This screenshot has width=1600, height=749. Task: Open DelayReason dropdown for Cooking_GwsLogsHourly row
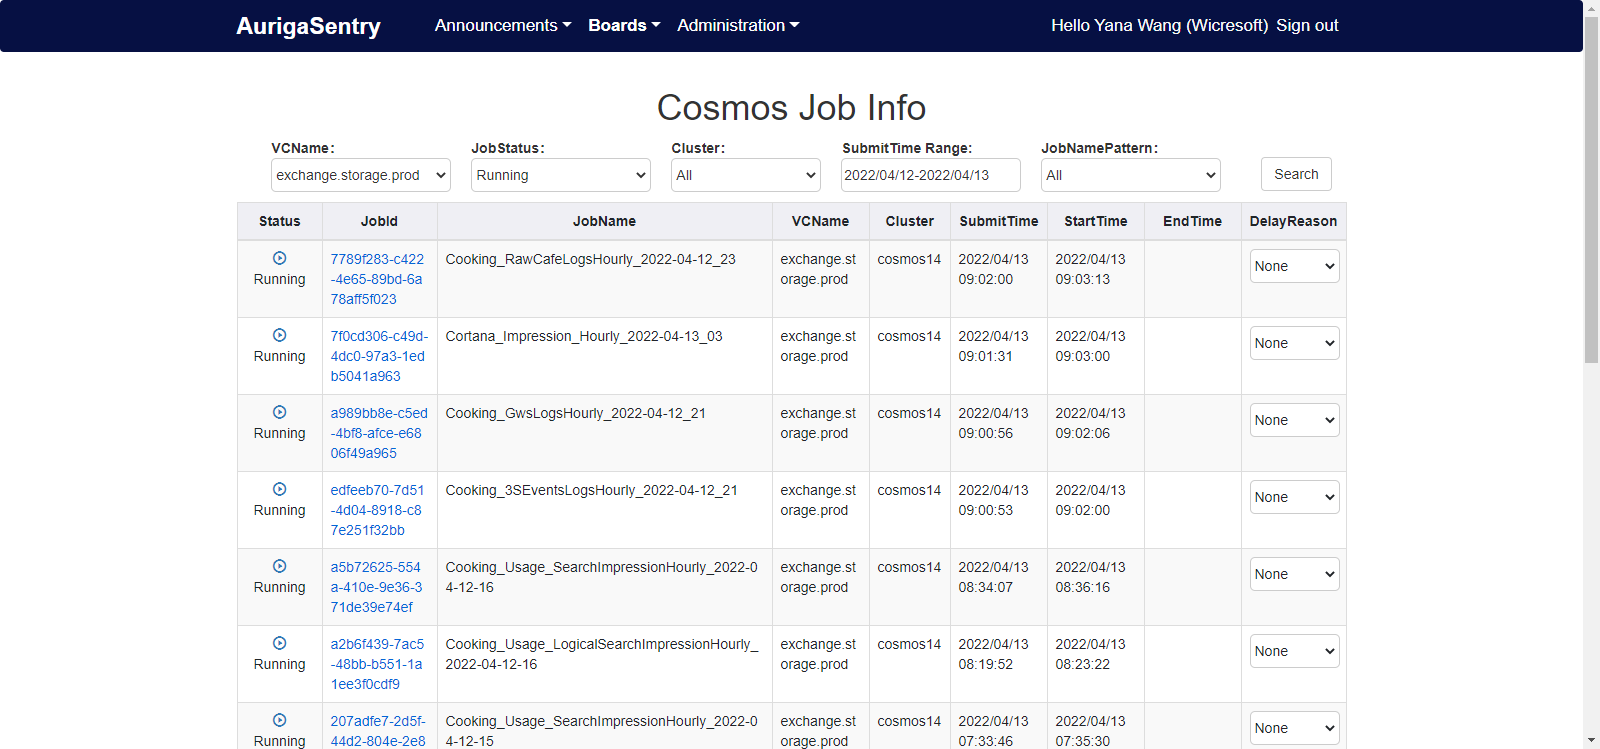pyautogui.click(x=1294, y=420)
